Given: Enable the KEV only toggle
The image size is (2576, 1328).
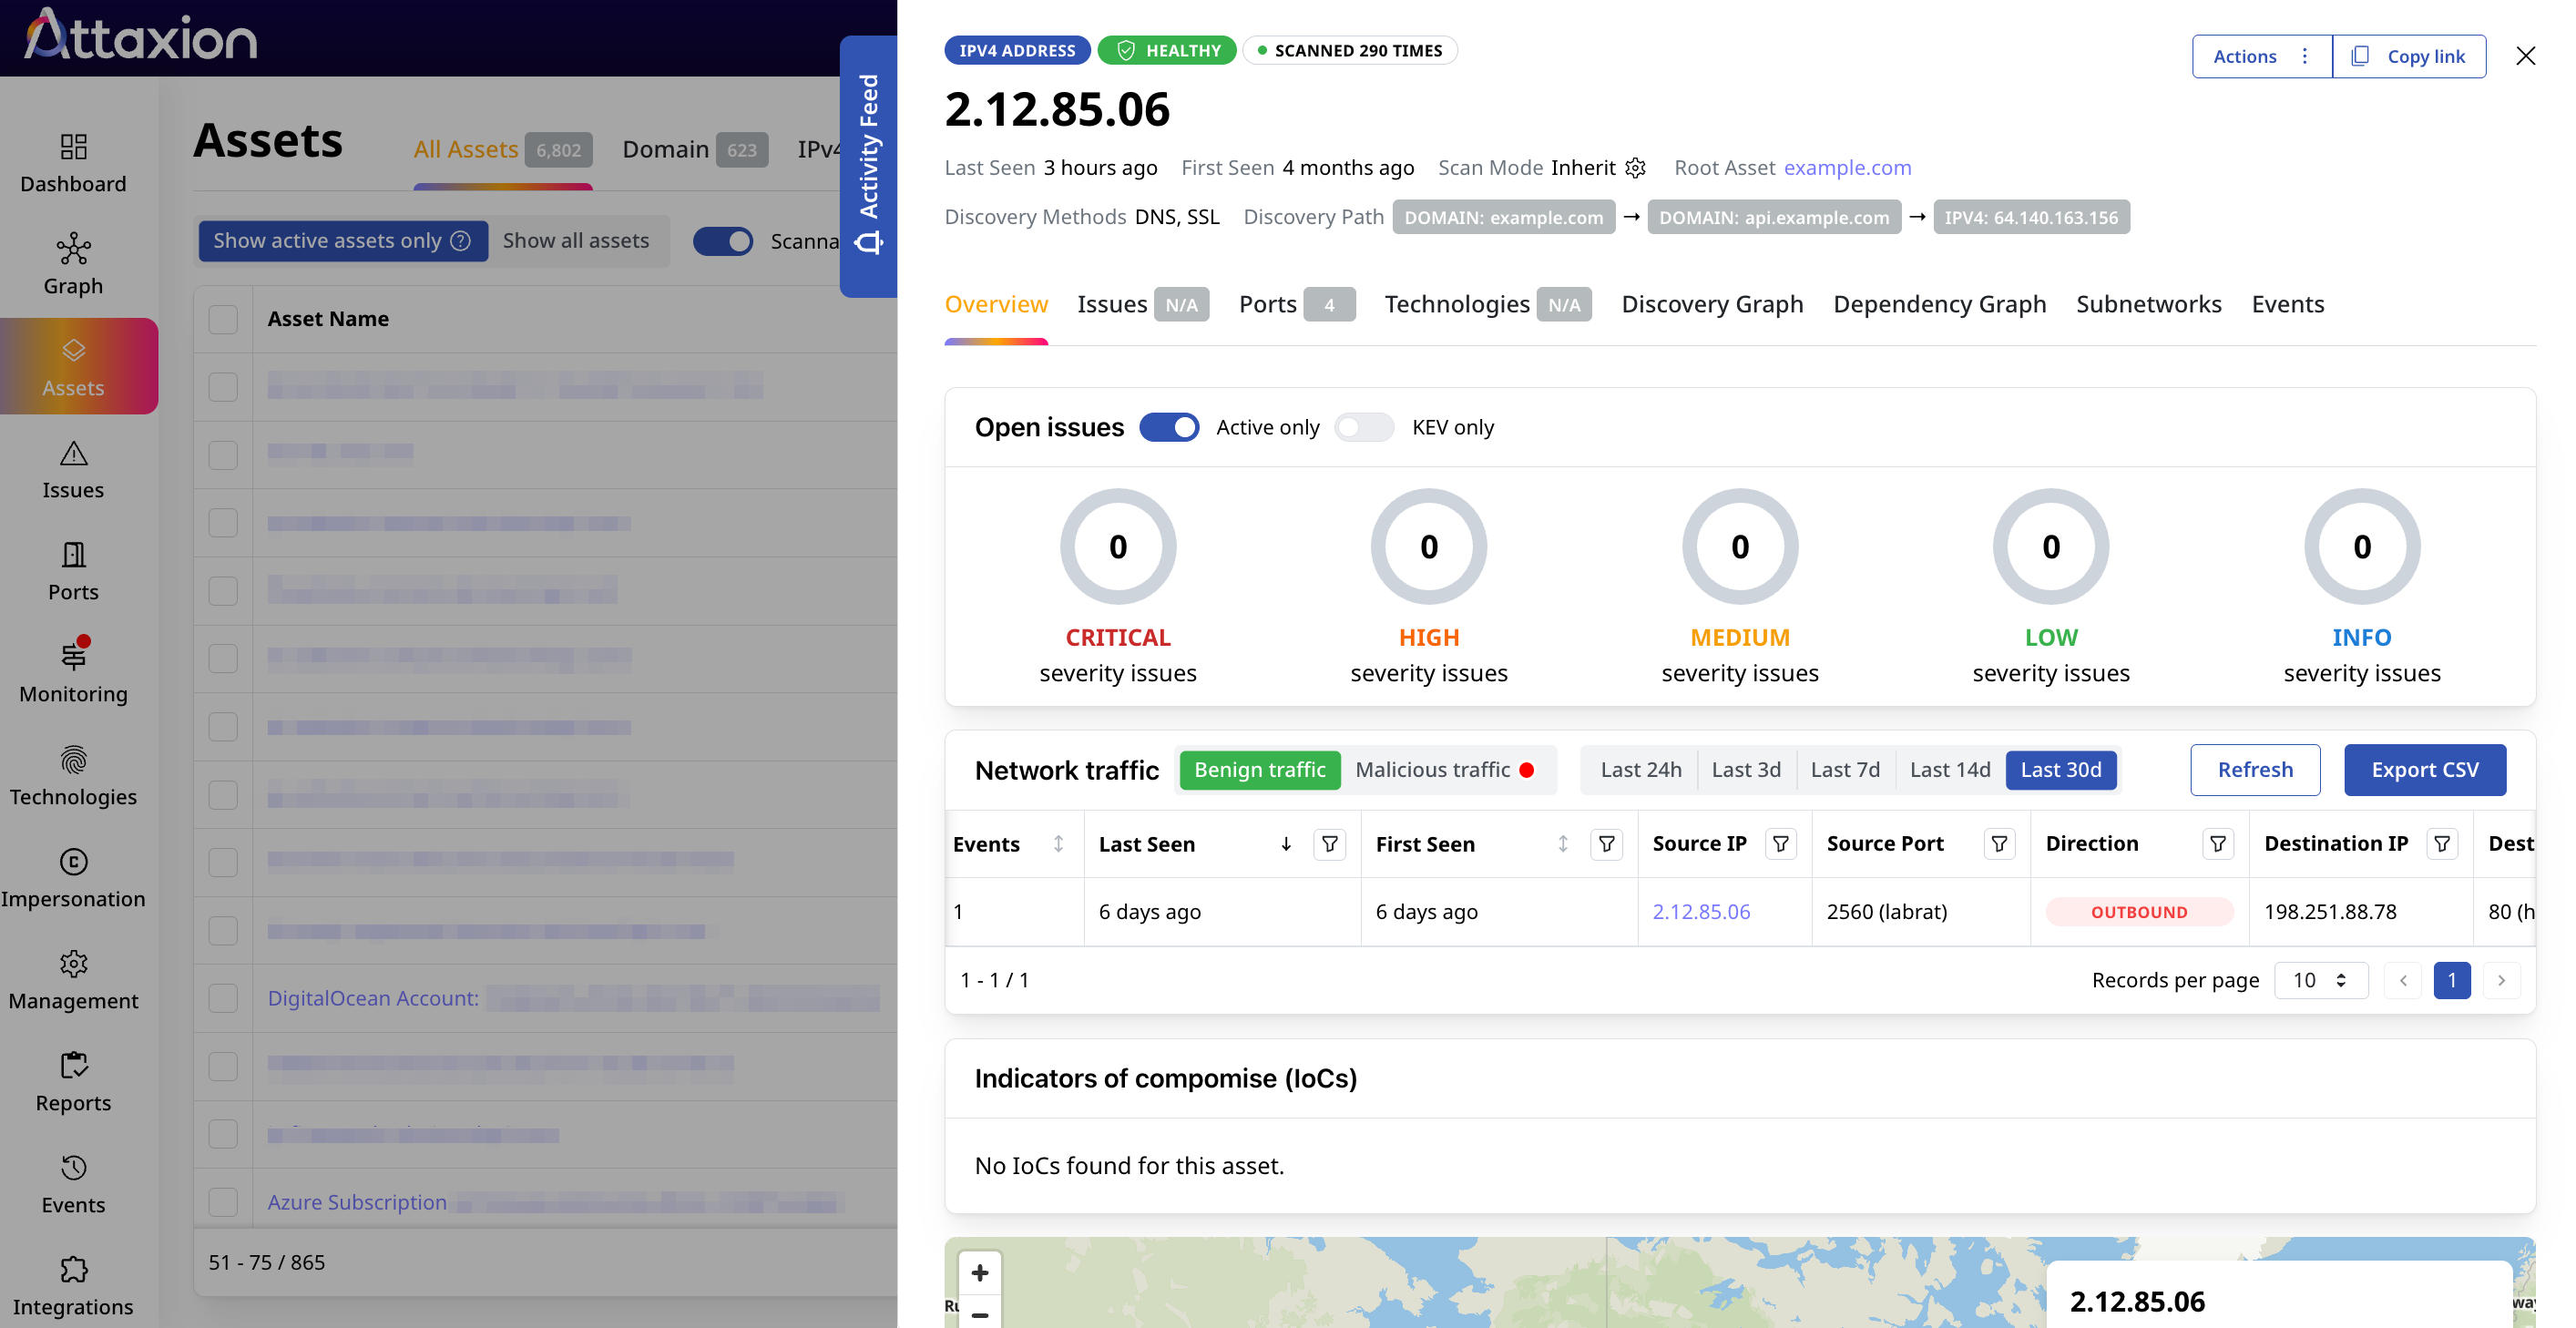Looking at the screenshot, I should tap(1364, 427).
